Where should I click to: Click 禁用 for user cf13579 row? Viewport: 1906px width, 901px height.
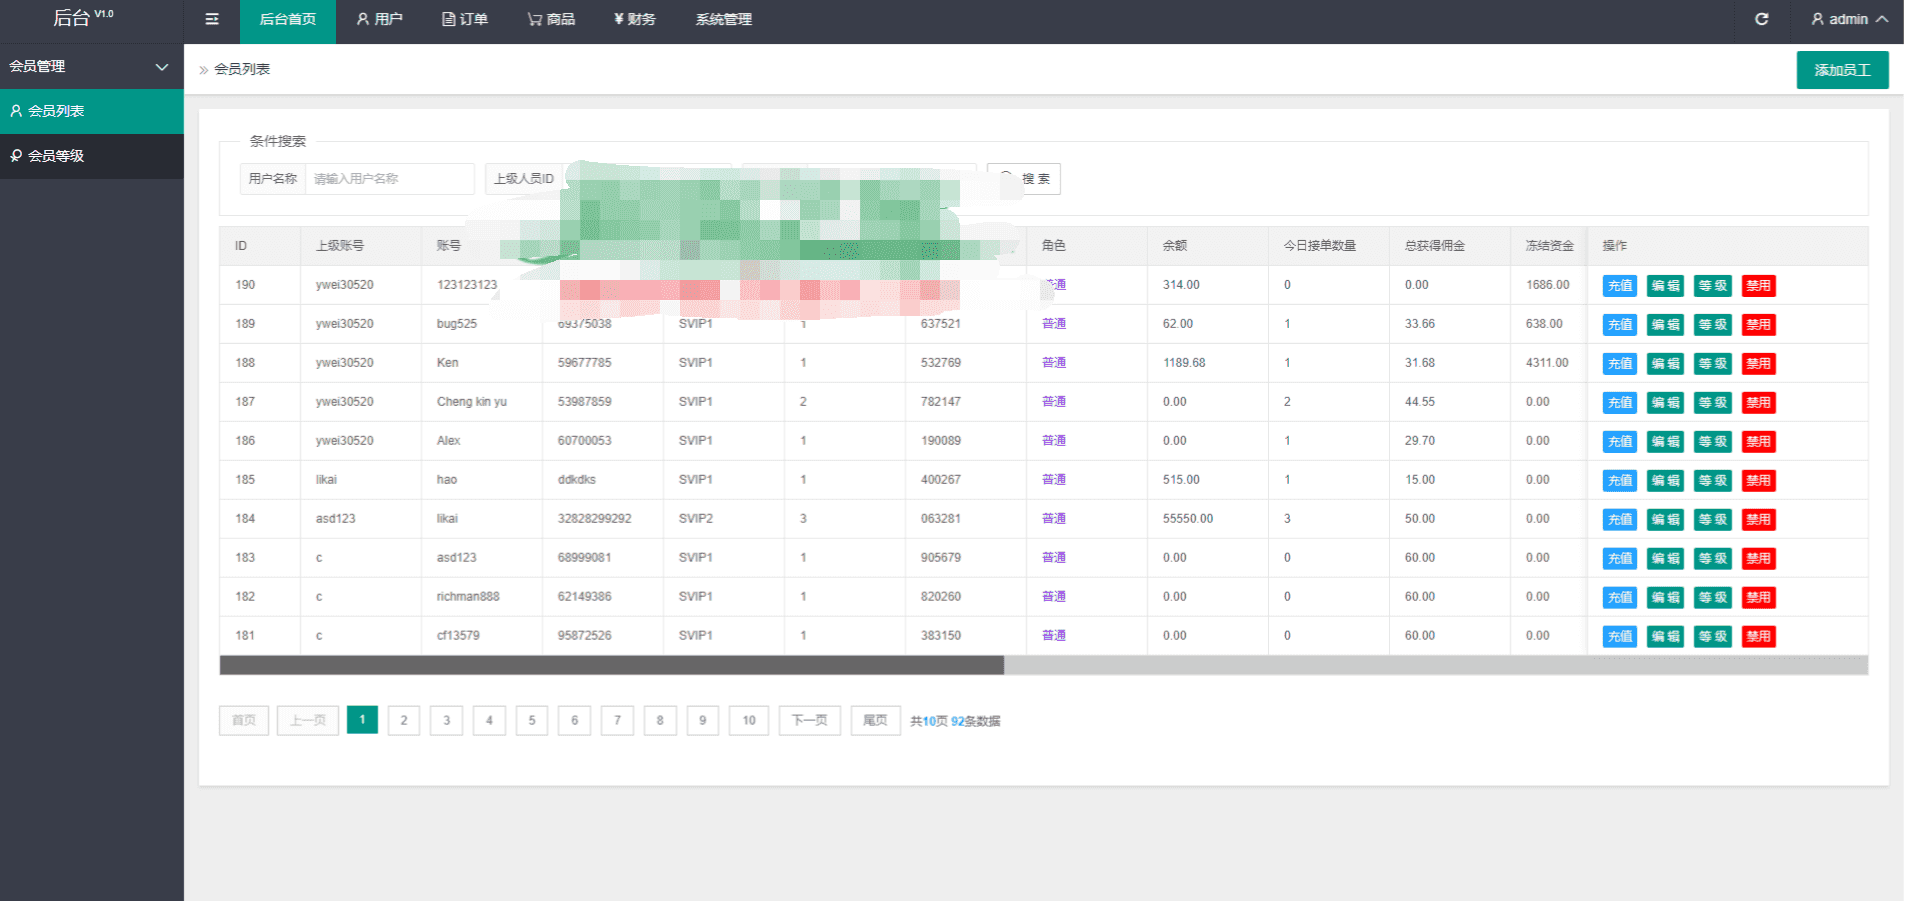tap(1758, 637)
